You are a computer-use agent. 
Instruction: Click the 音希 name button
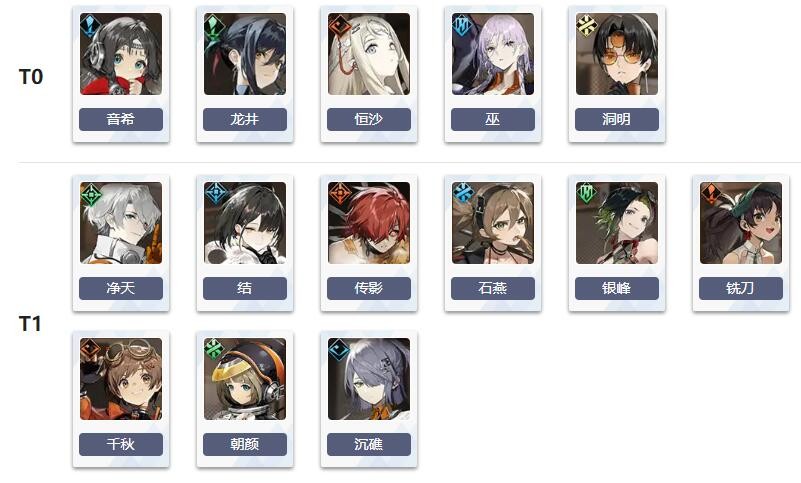tap(121, 120)
